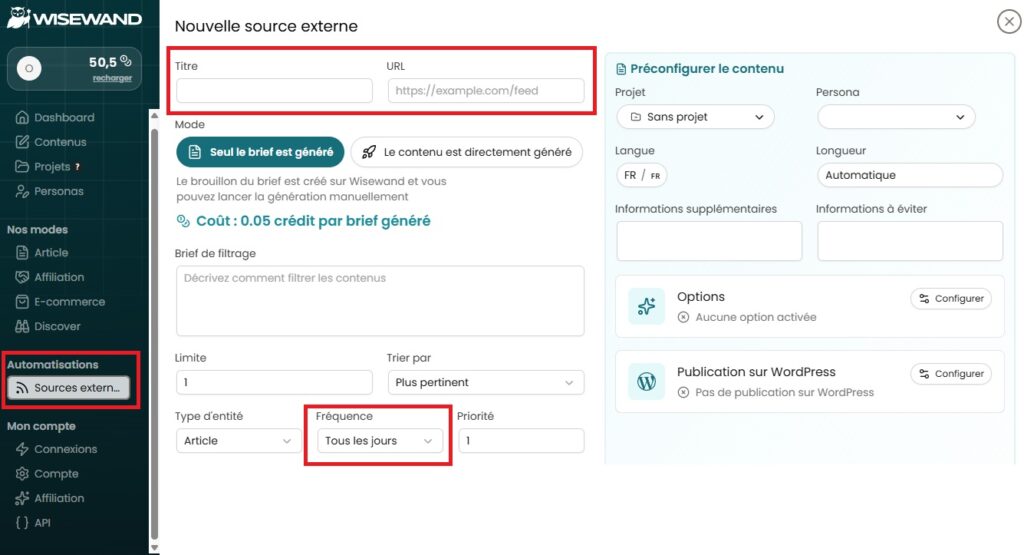Click the Informations à éviter text box
Screen dimensions: 1024x555
(910, 241)
